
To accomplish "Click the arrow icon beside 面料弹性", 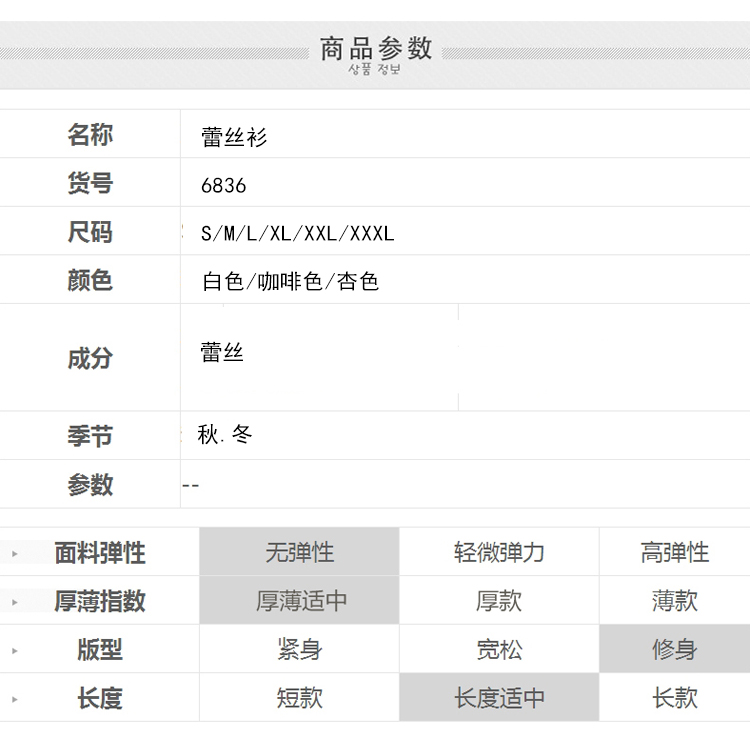I will [x=15, y=553].
